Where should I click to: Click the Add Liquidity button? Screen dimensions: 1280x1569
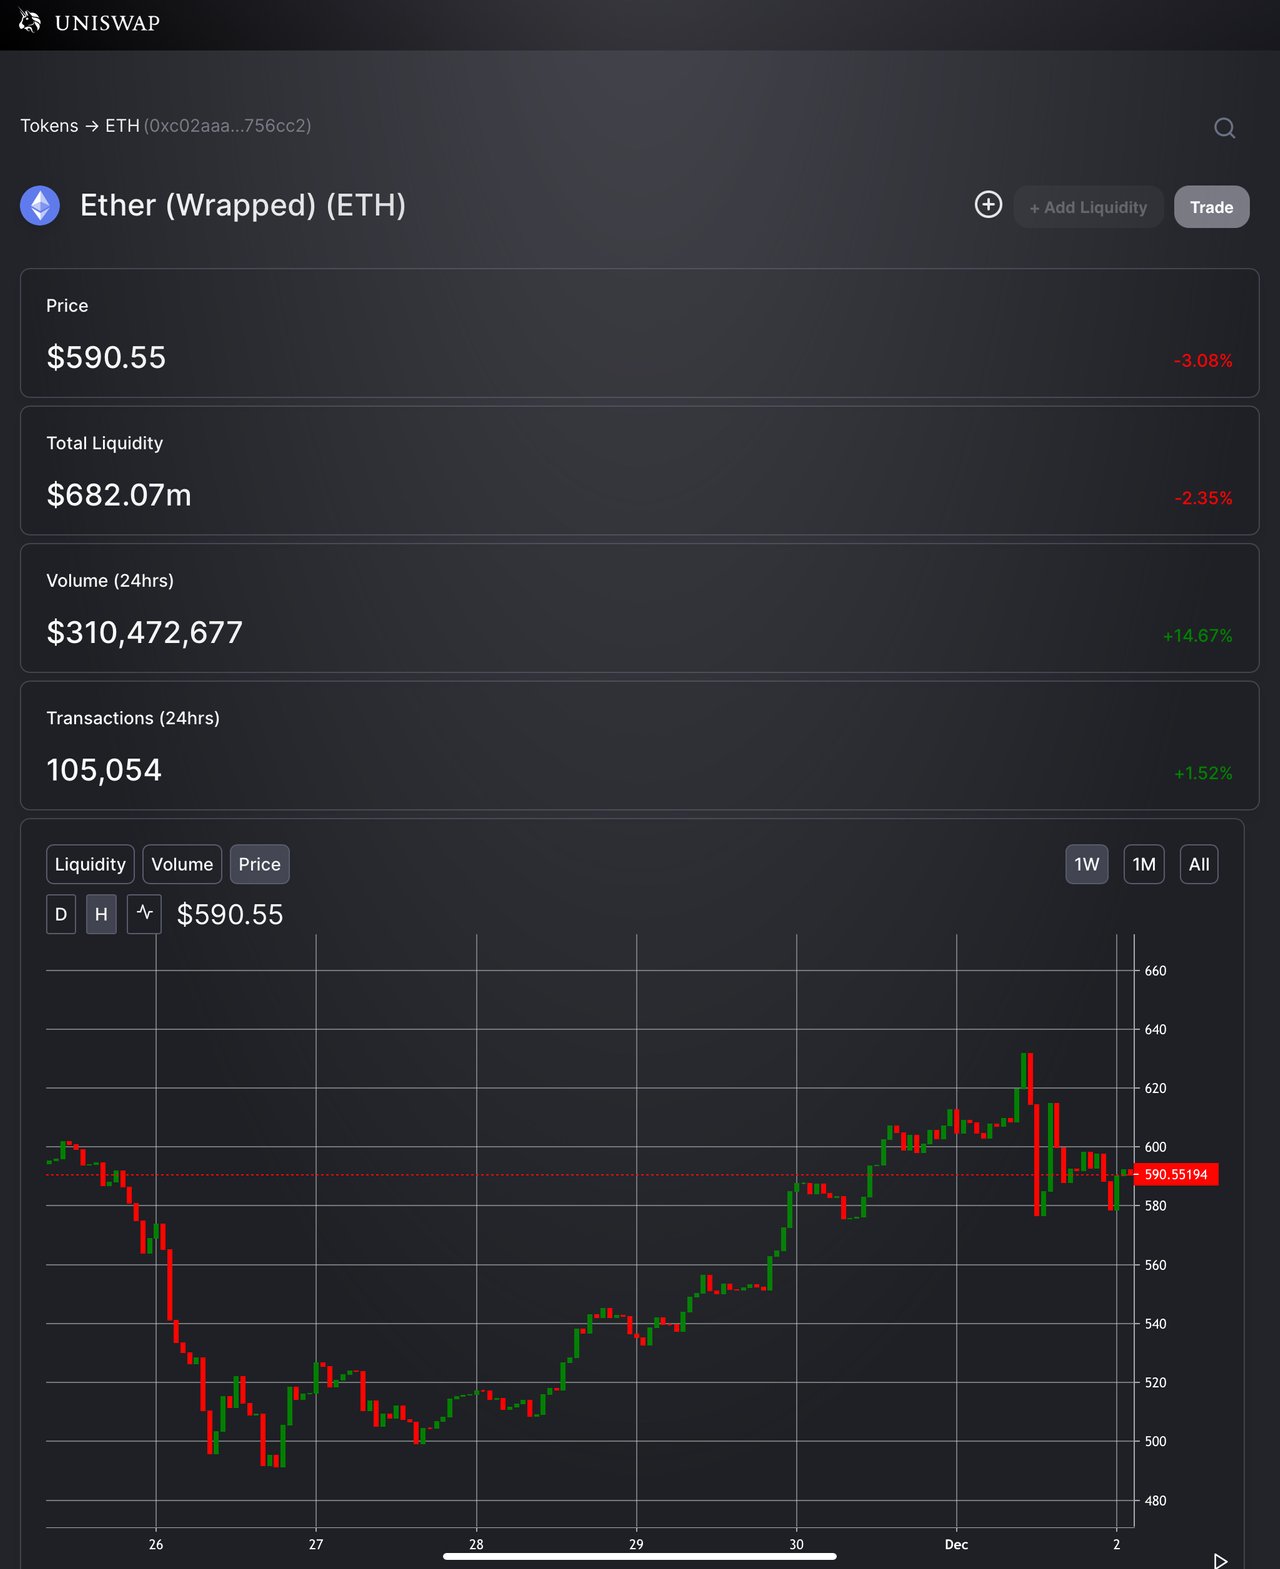1088,207
